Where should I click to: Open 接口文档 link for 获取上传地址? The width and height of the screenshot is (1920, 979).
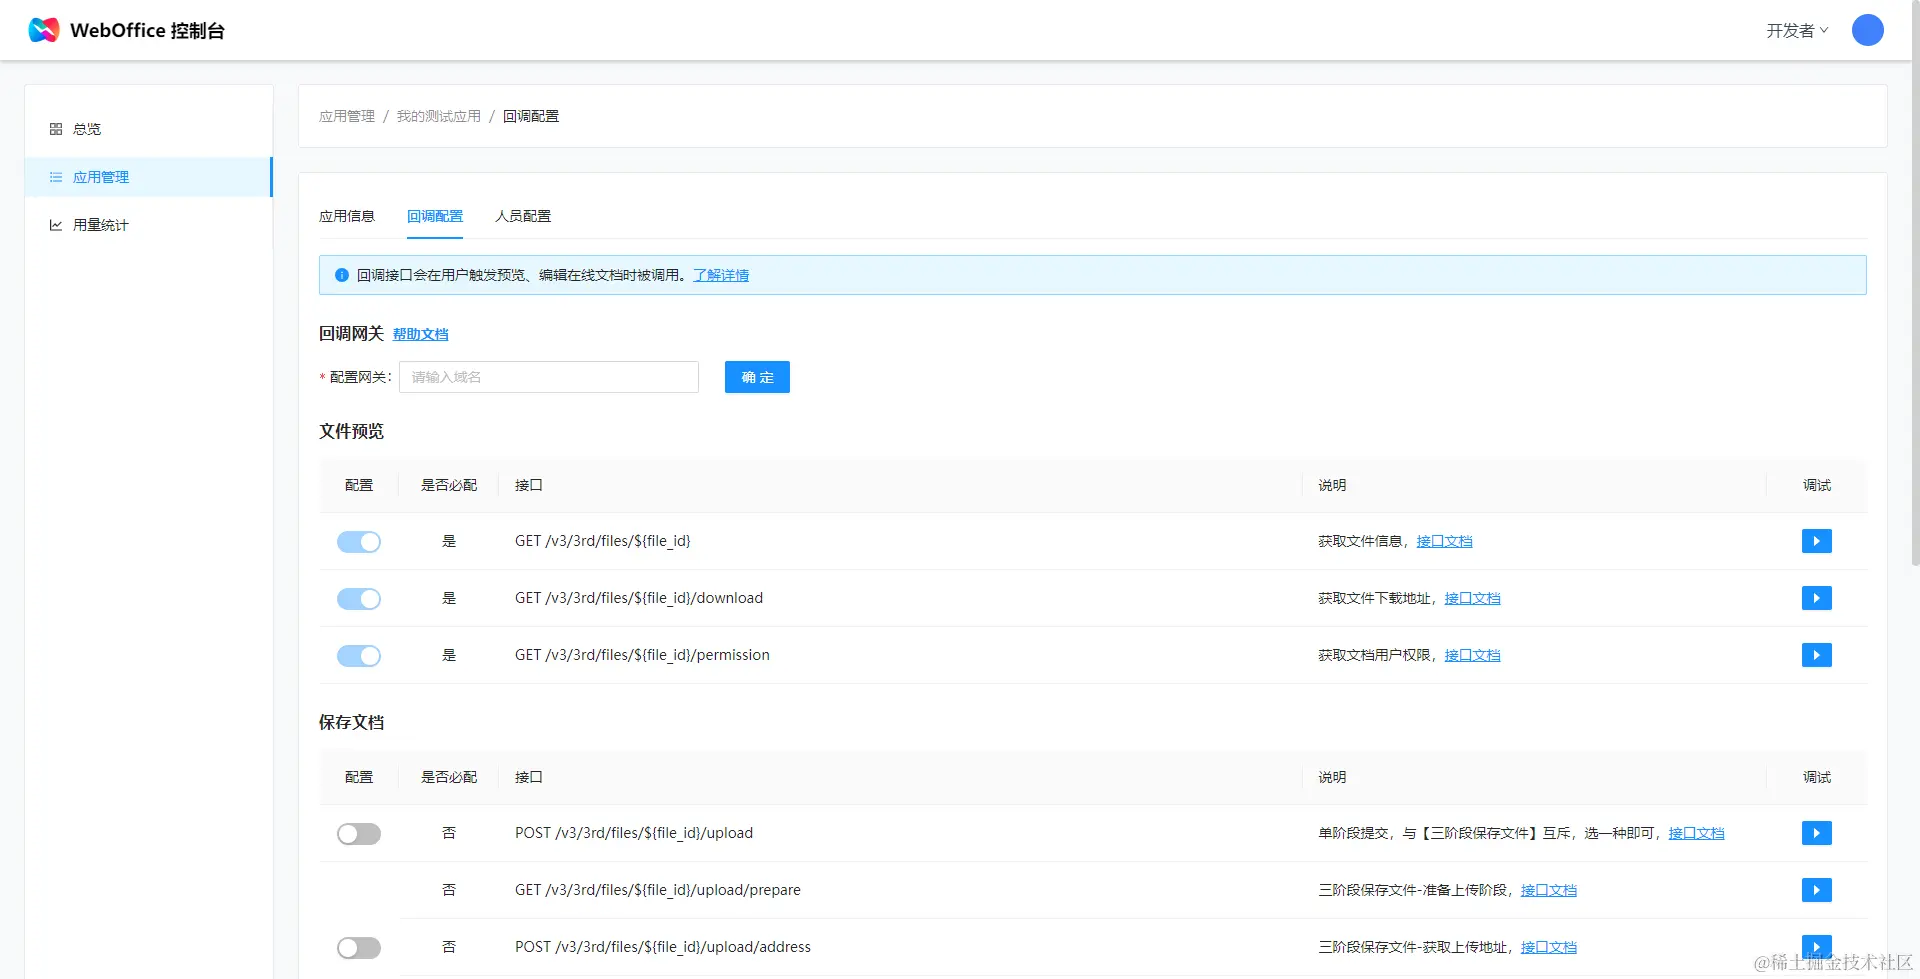tap(1548, 947)
